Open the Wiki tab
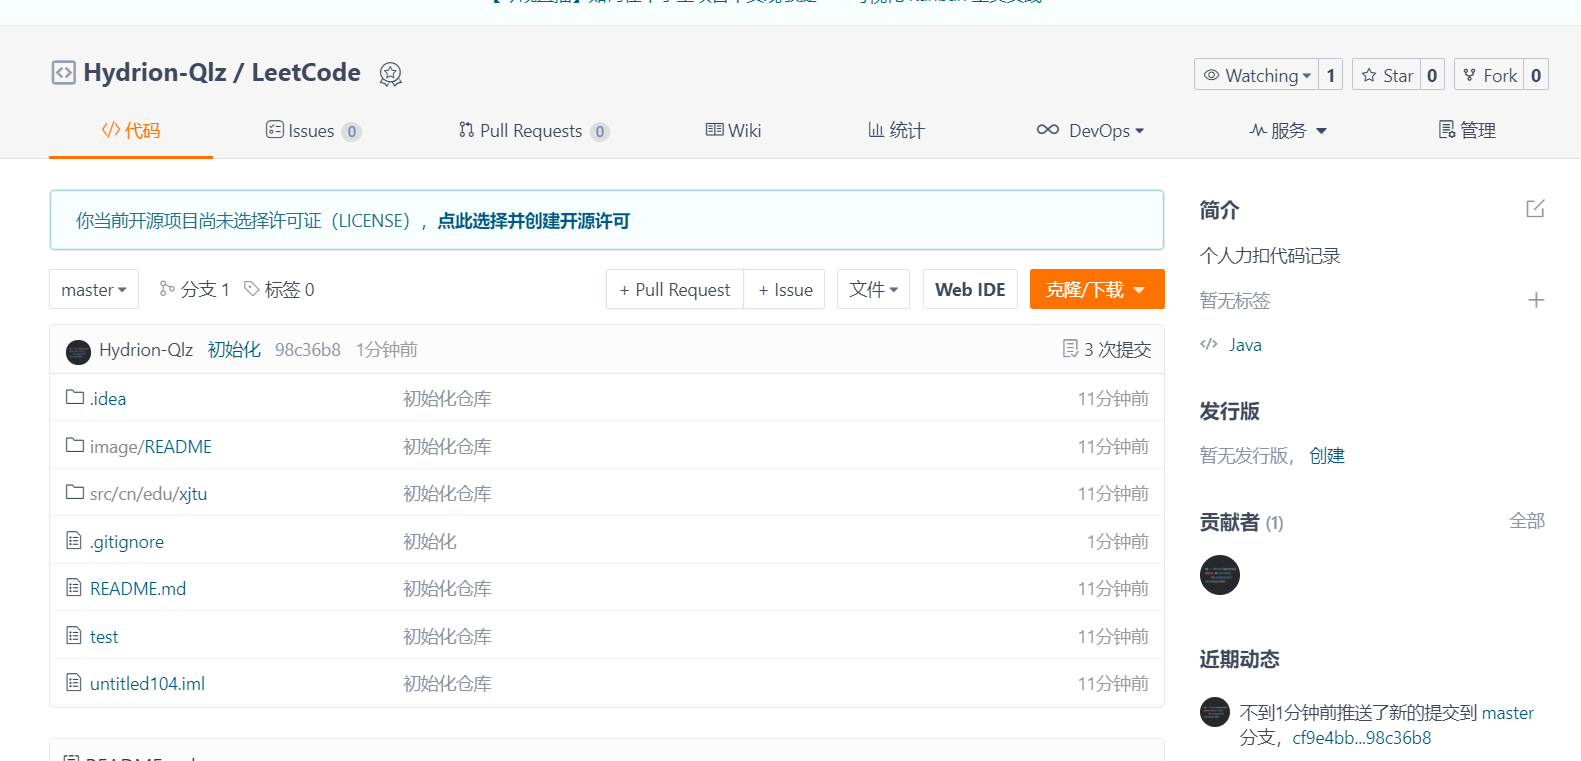This screenshot has height=761, width=1581. [733, 131]
